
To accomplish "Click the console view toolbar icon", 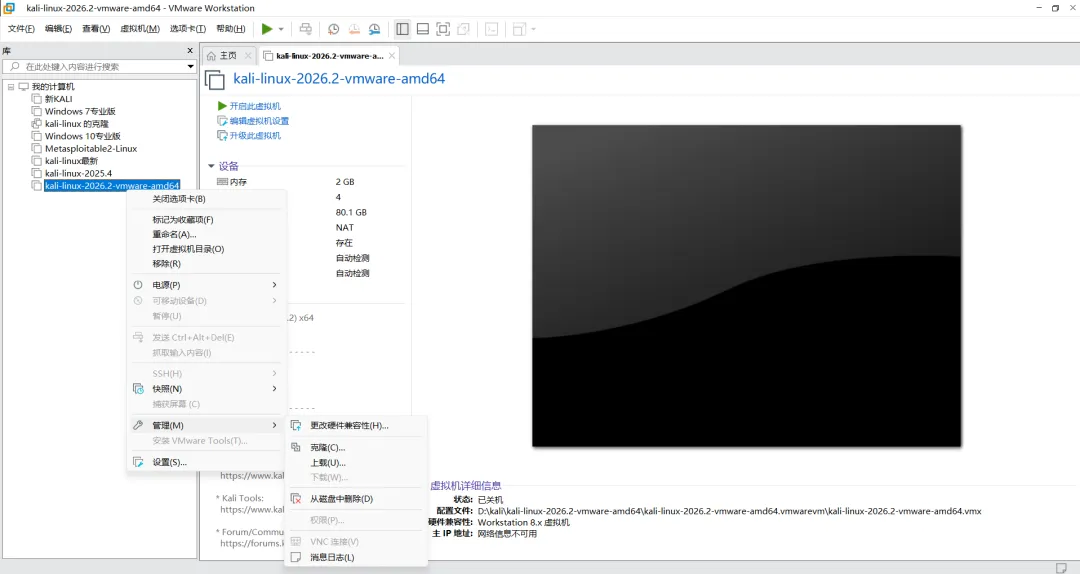I will 492,29.
